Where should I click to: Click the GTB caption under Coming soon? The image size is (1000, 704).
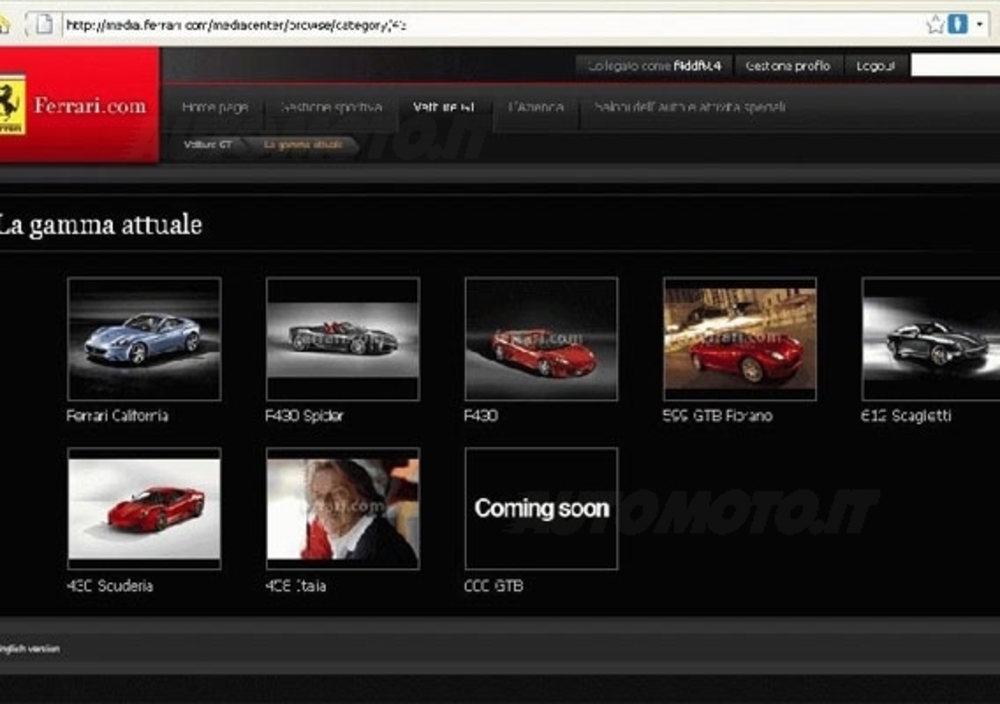(x=494, y=586)
